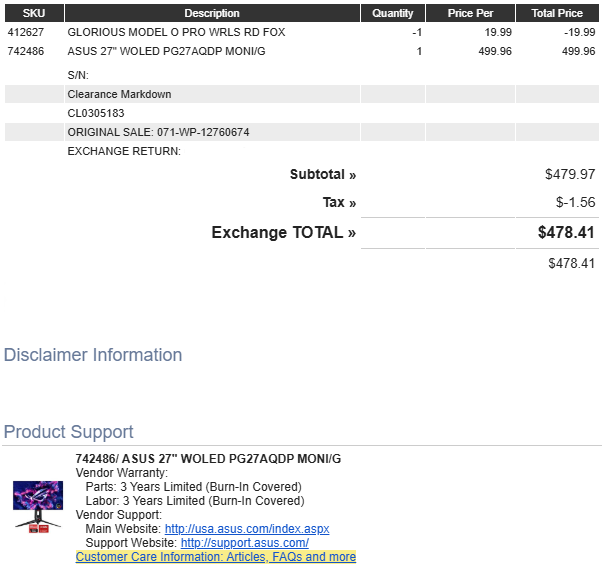Open Customer Care Information articles and FAQs link
The image size is (604, 567).
pyautogui.click(x=215, y=557)
